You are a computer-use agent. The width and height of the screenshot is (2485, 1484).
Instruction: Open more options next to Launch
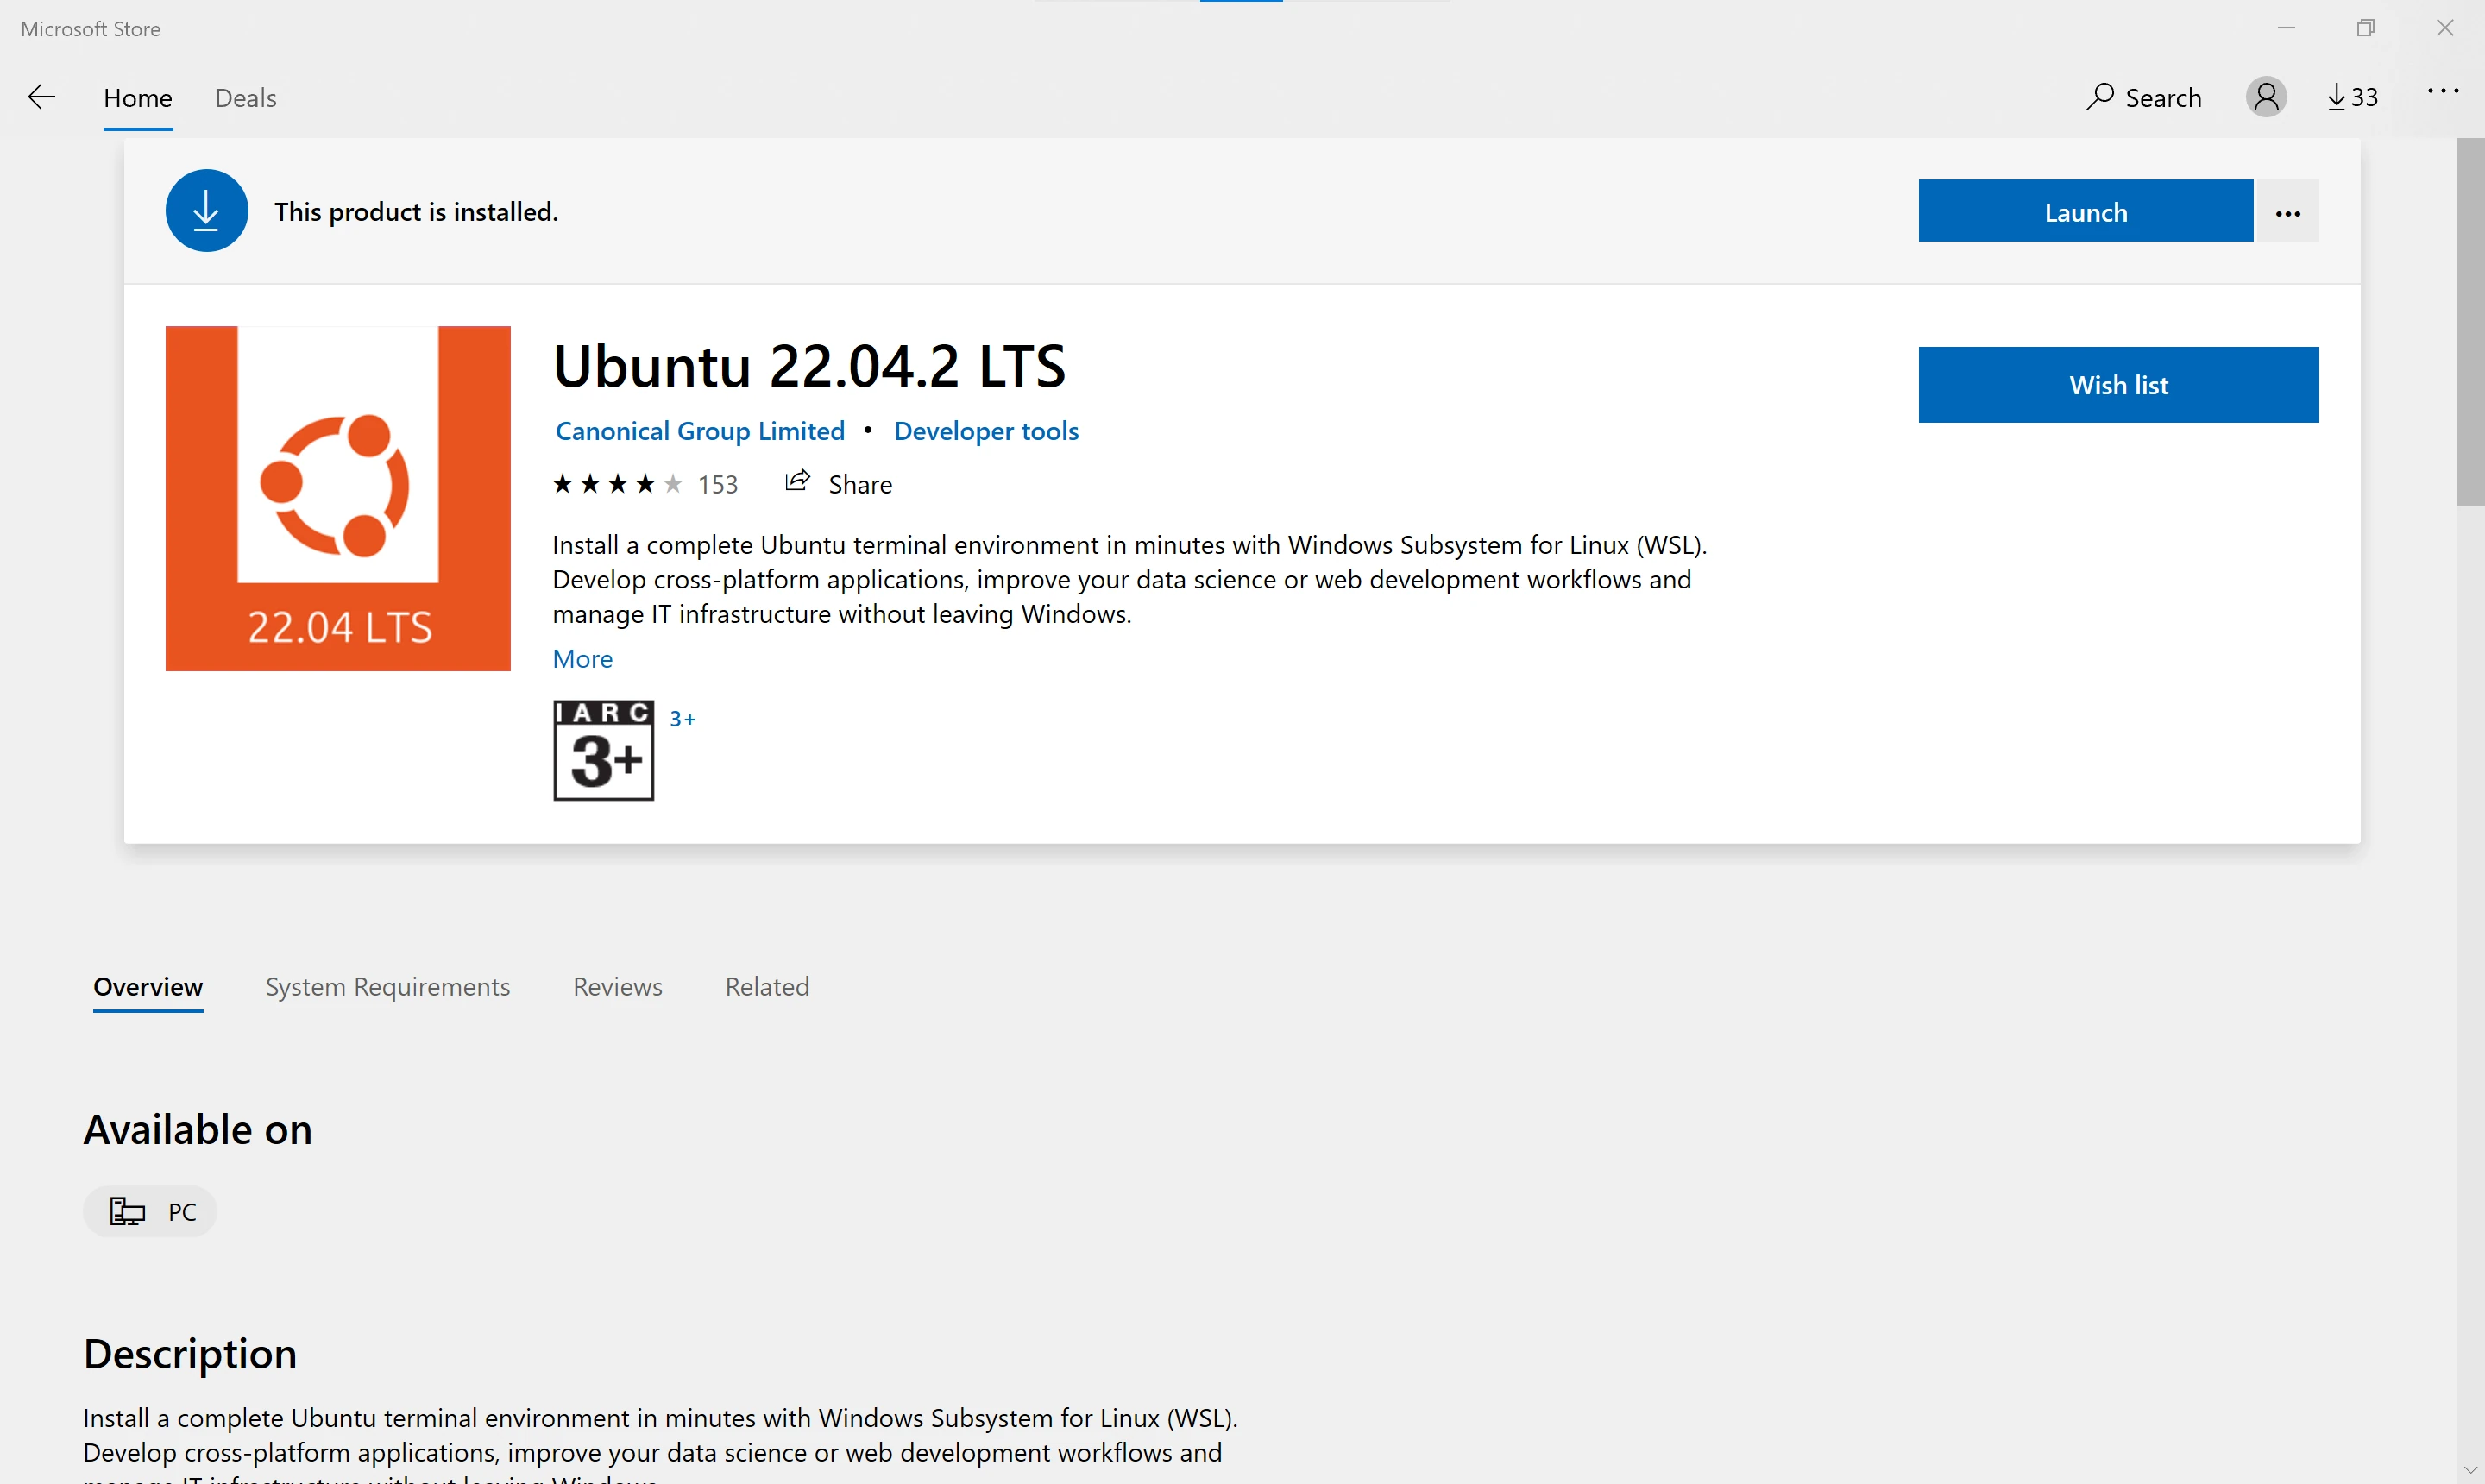tap(2287, 211)
